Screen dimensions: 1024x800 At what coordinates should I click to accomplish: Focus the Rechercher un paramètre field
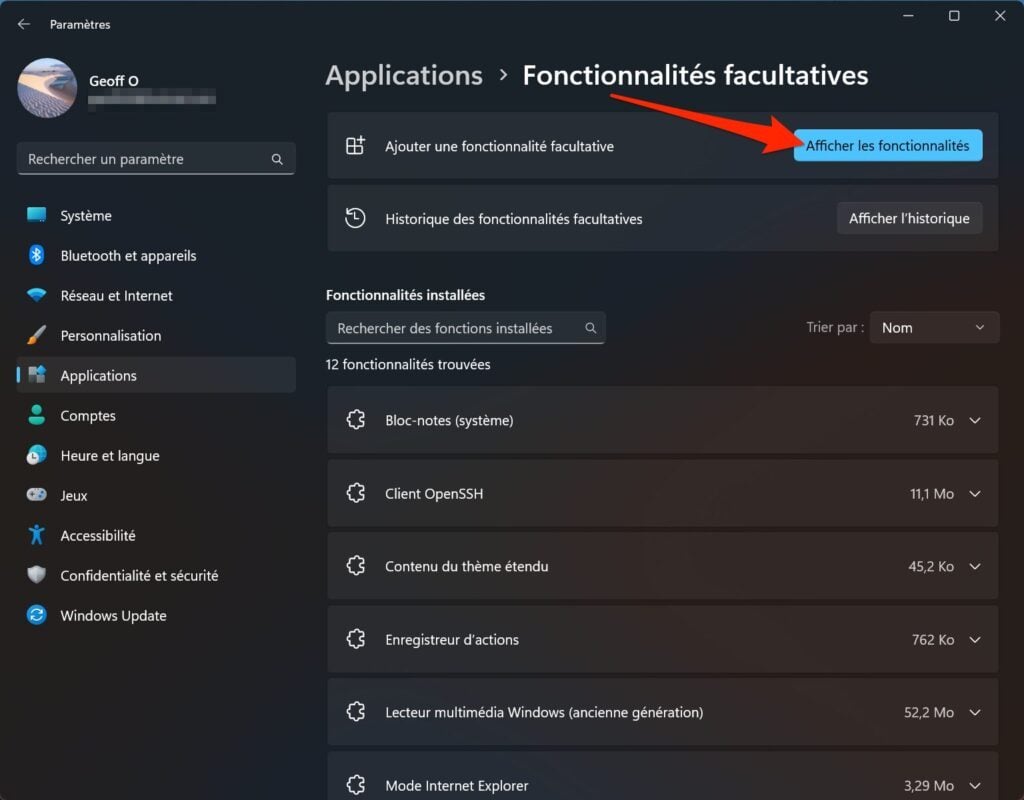coord(156,159)
